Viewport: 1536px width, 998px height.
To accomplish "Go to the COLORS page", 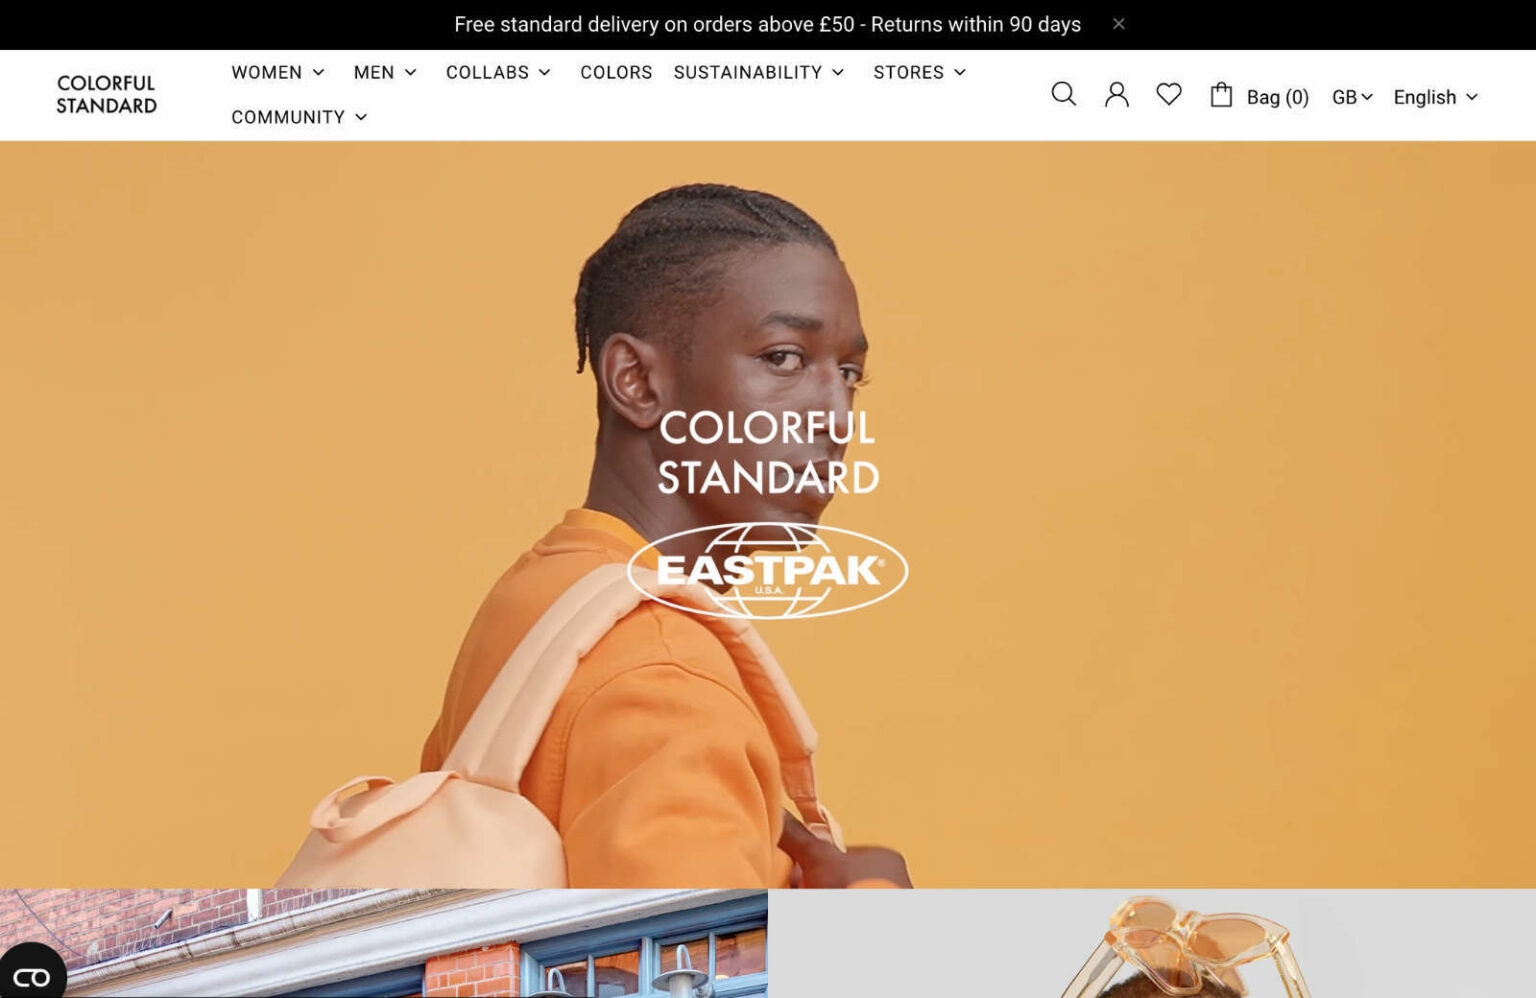I will pos(616,72).
